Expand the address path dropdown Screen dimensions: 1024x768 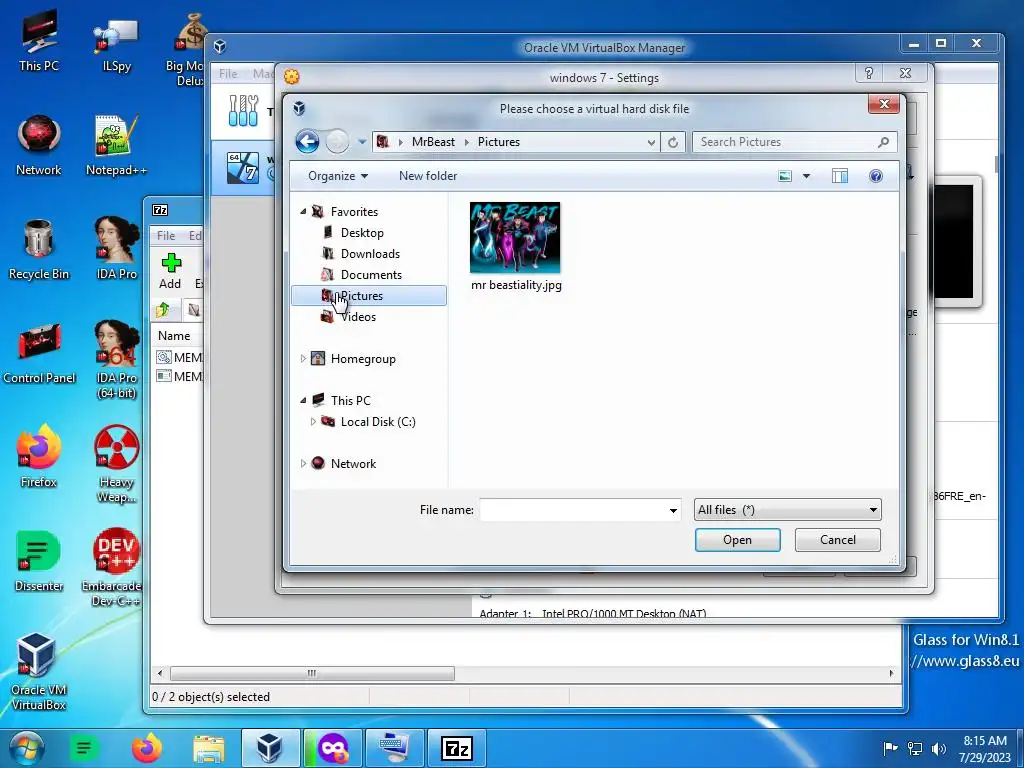[x=650, y=142]
